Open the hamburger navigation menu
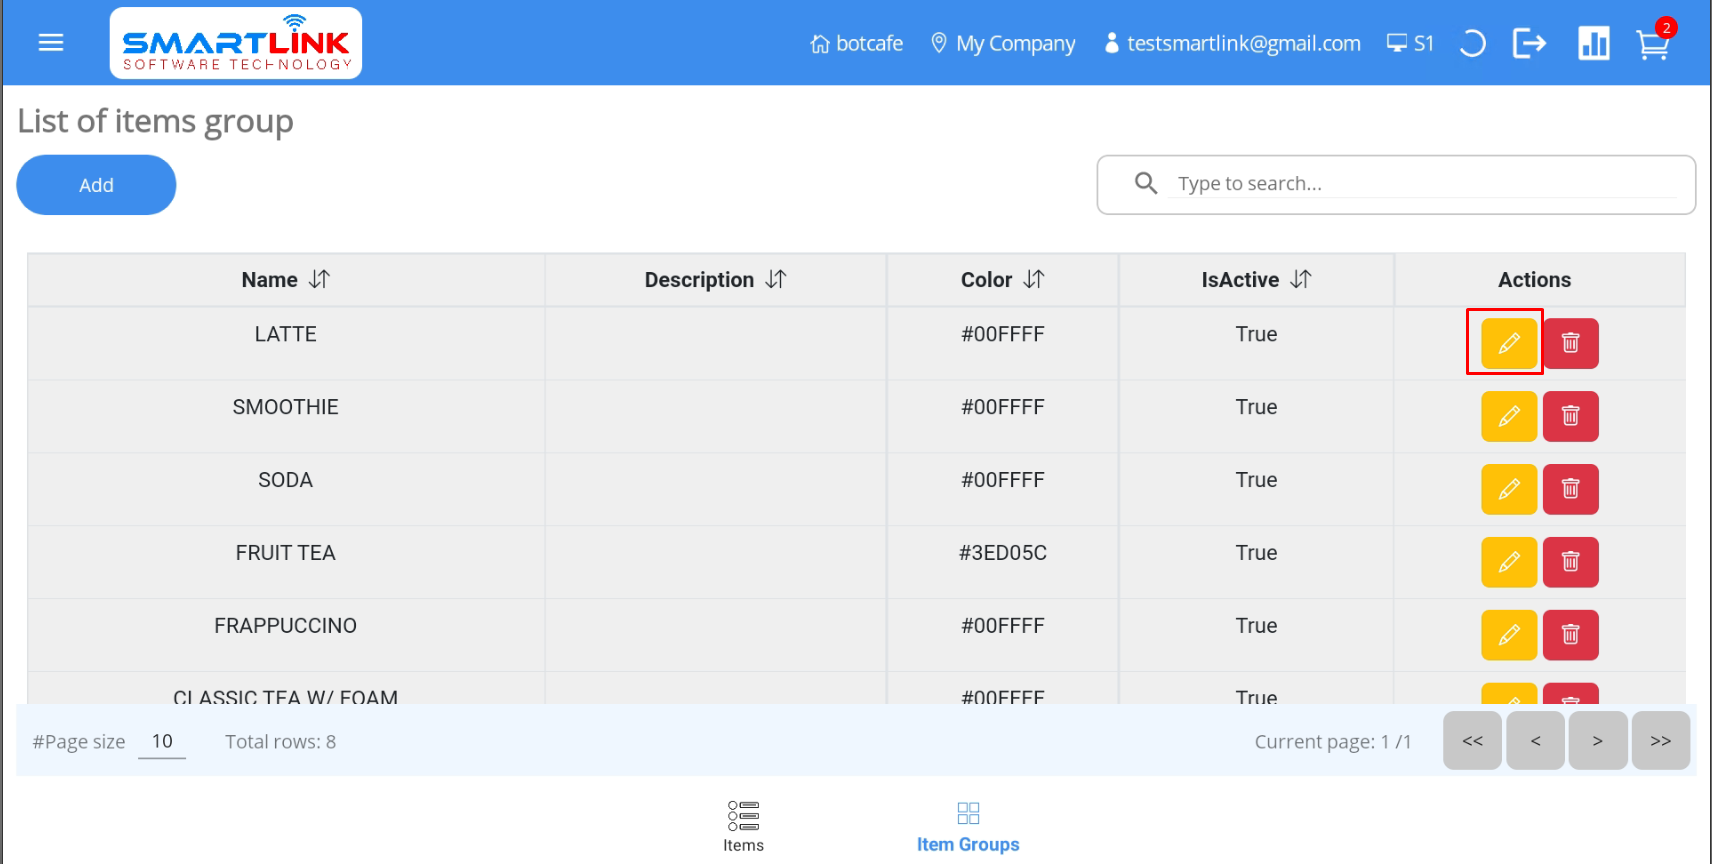Image resolution: width=1712 pixels, height=864 pixels. coord(50,43)
